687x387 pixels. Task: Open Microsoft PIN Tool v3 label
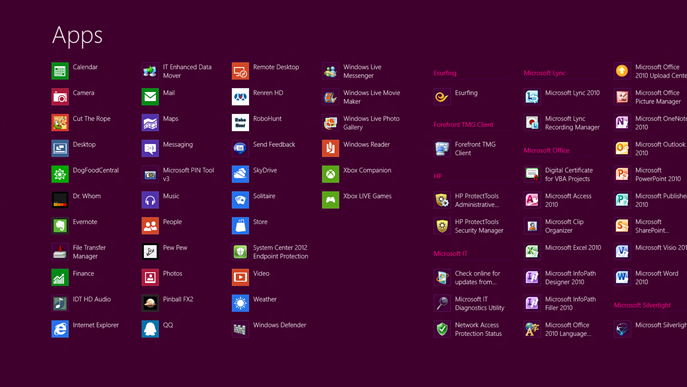(189, 174)
